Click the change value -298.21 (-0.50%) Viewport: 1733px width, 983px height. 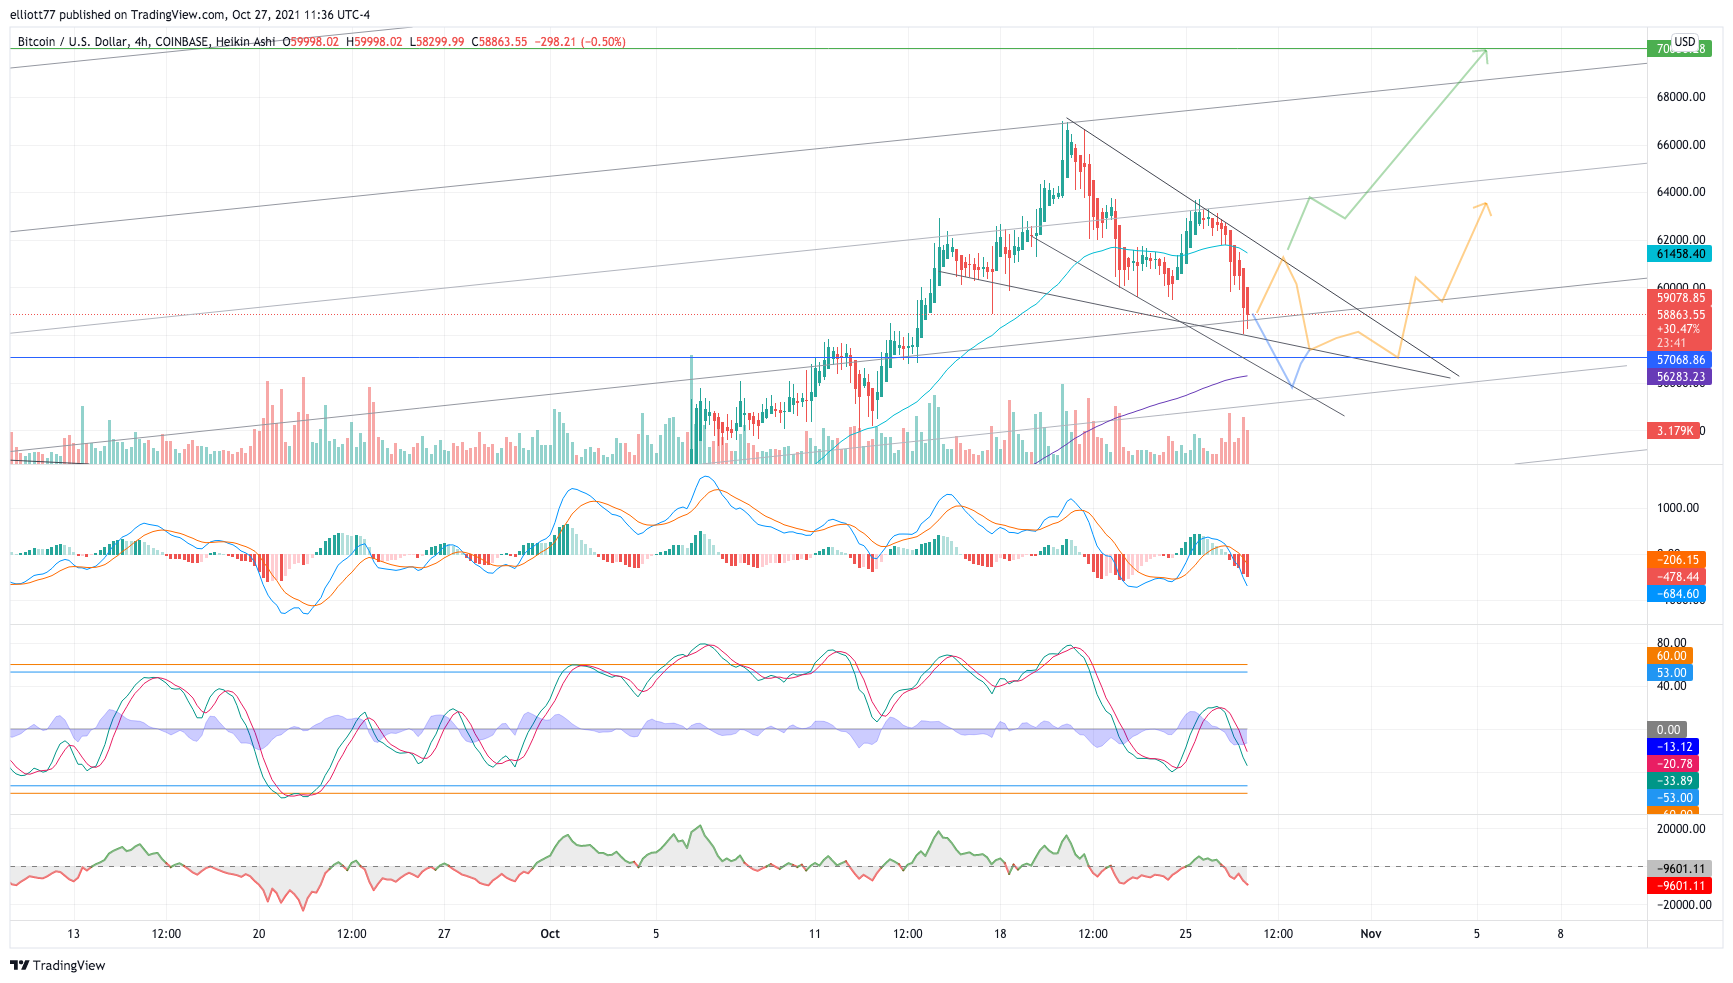click(x=580, y=42)
